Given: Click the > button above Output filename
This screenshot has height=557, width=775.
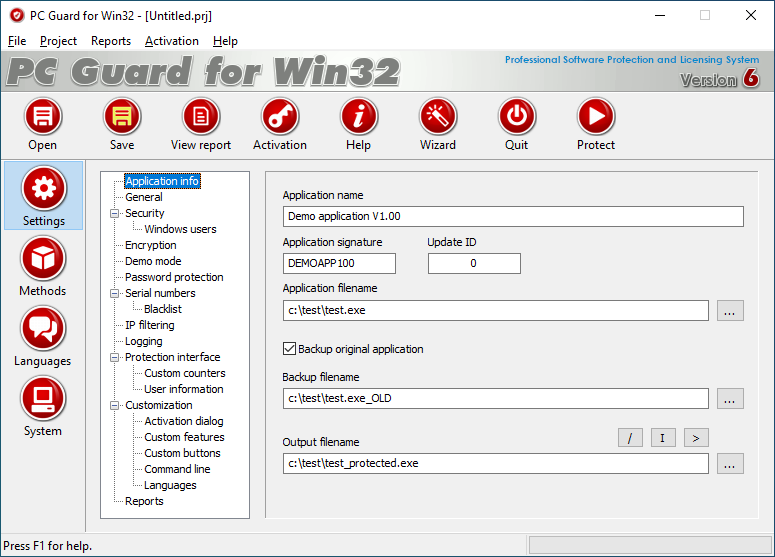Looking at the screenshot, I should click(696, 438).
